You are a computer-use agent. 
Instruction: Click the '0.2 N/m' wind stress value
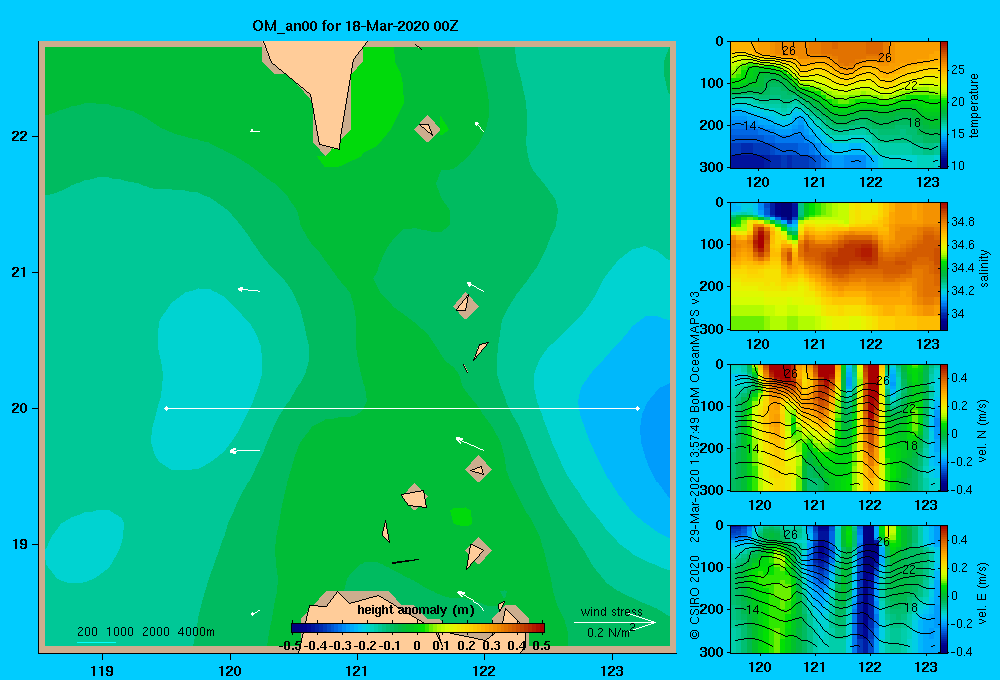(610, 632)
